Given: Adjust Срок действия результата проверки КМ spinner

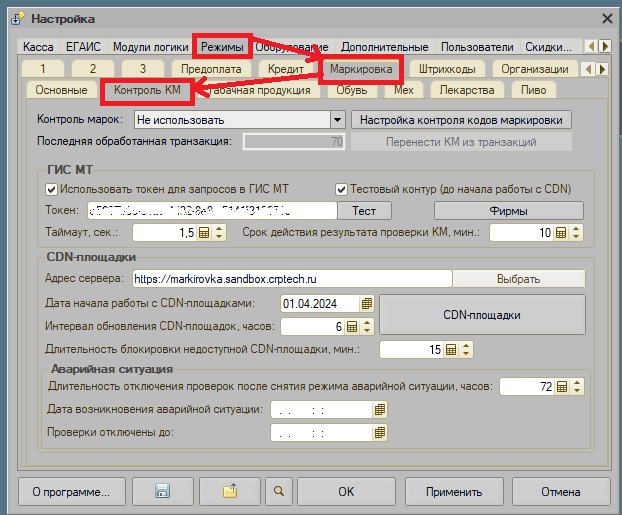Looking at the screenshot, I should pos(576,233).
